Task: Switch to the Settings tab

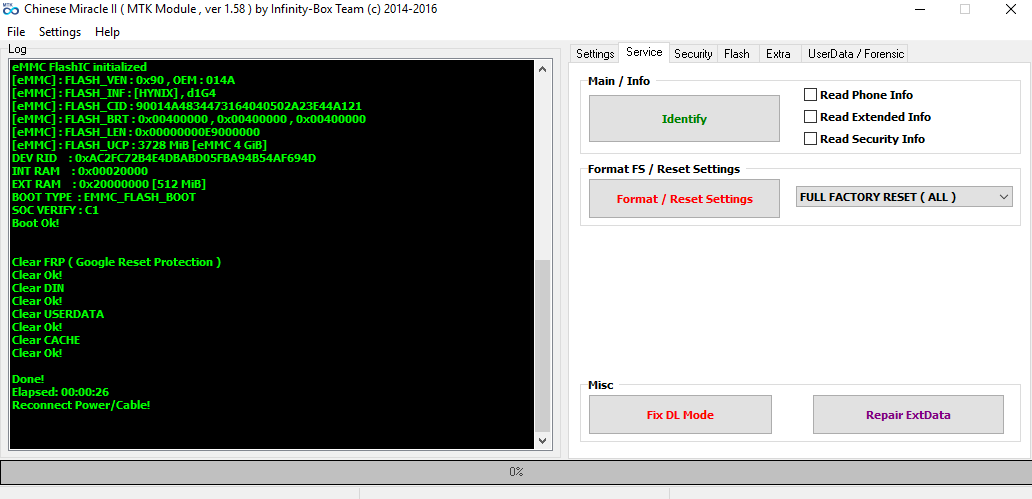Action: 595,54
